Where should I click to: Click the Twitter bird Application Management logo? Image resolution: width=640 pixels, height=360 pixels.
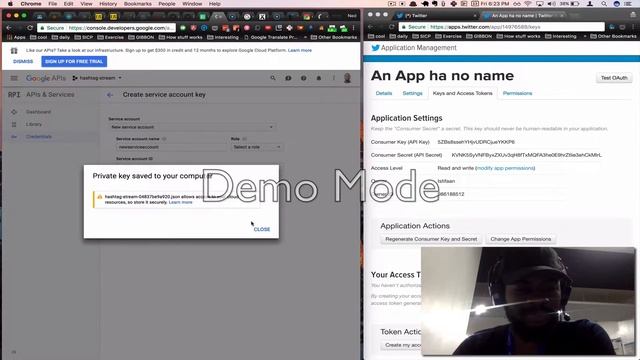tap(414, 48)
